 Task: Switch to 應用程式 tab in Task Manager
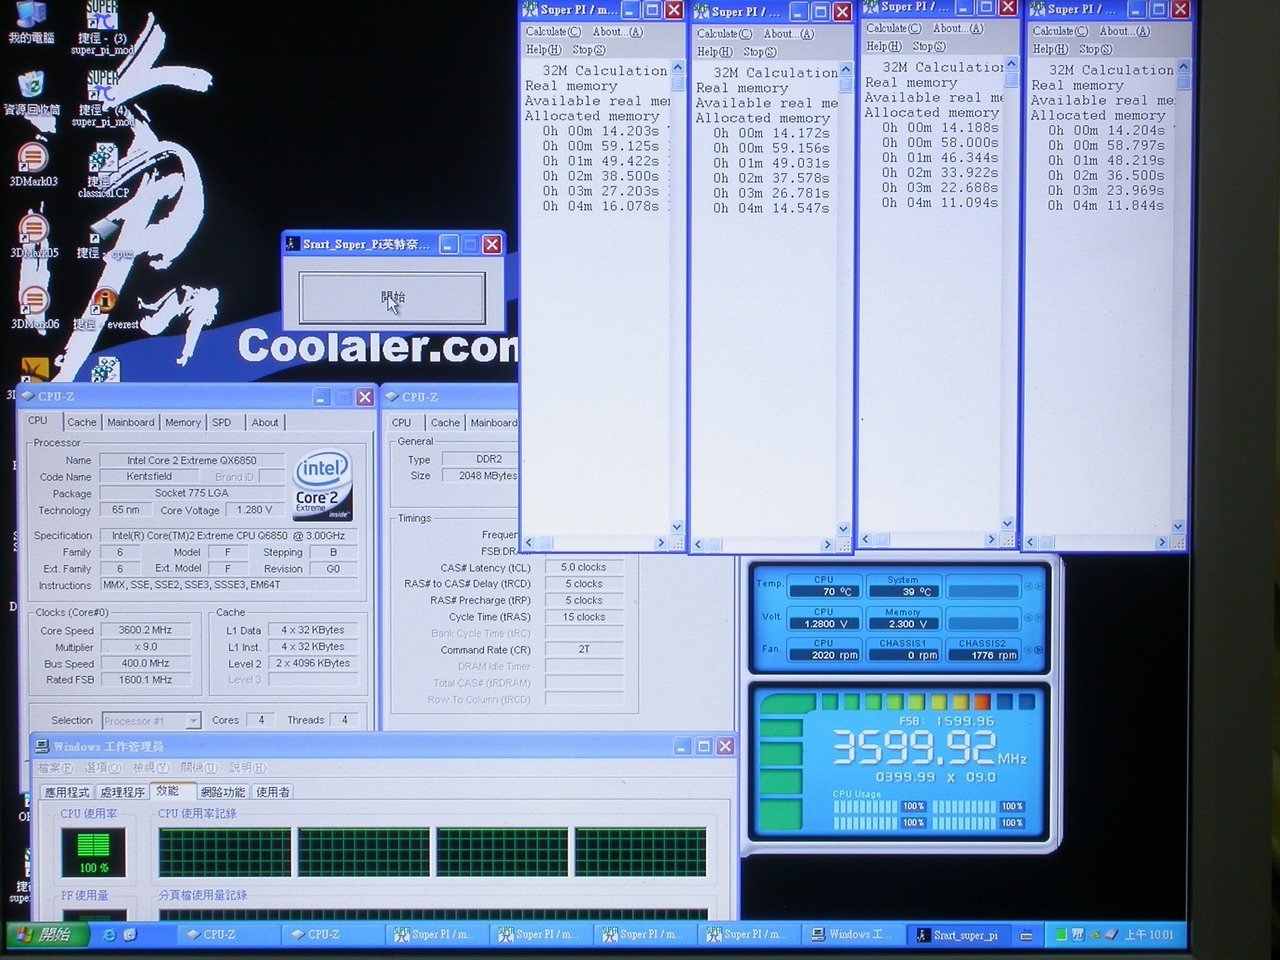click(67, 792)
